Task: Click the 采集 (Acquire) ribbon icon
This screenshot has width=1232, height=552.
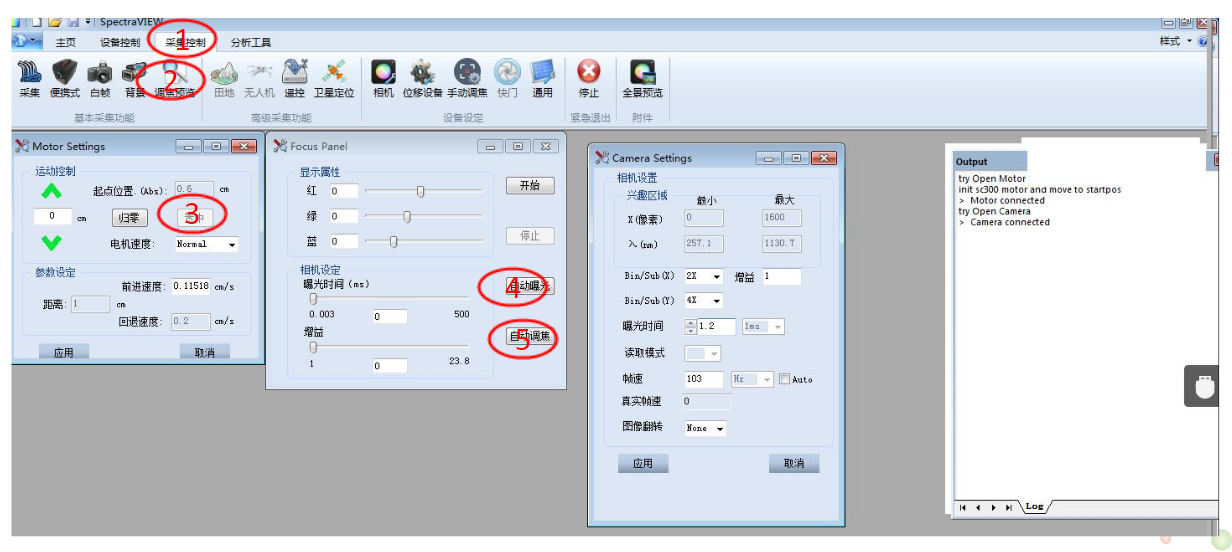Action: coord(29,75)
